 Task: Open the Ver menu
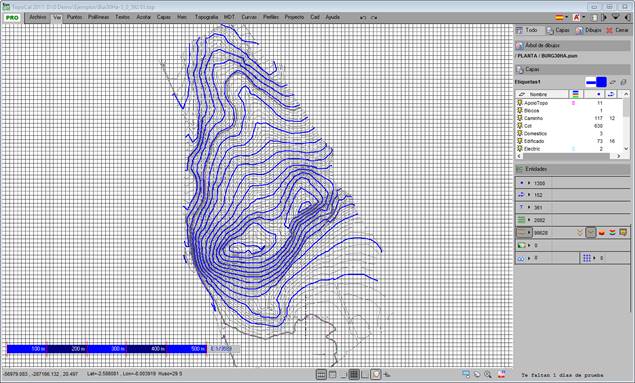[x=57, y=17]
